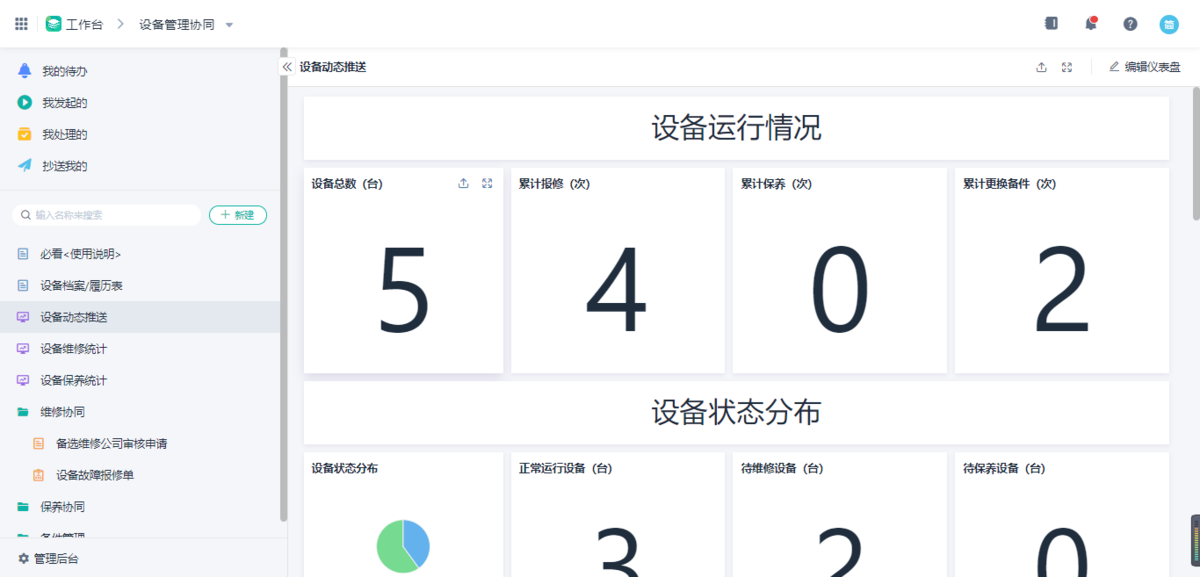Image resolution: width=1200 pixels, height=577 pixels.
Task: Expand the 设备总数 card to fullscreen
Action: tap(487, 184)
